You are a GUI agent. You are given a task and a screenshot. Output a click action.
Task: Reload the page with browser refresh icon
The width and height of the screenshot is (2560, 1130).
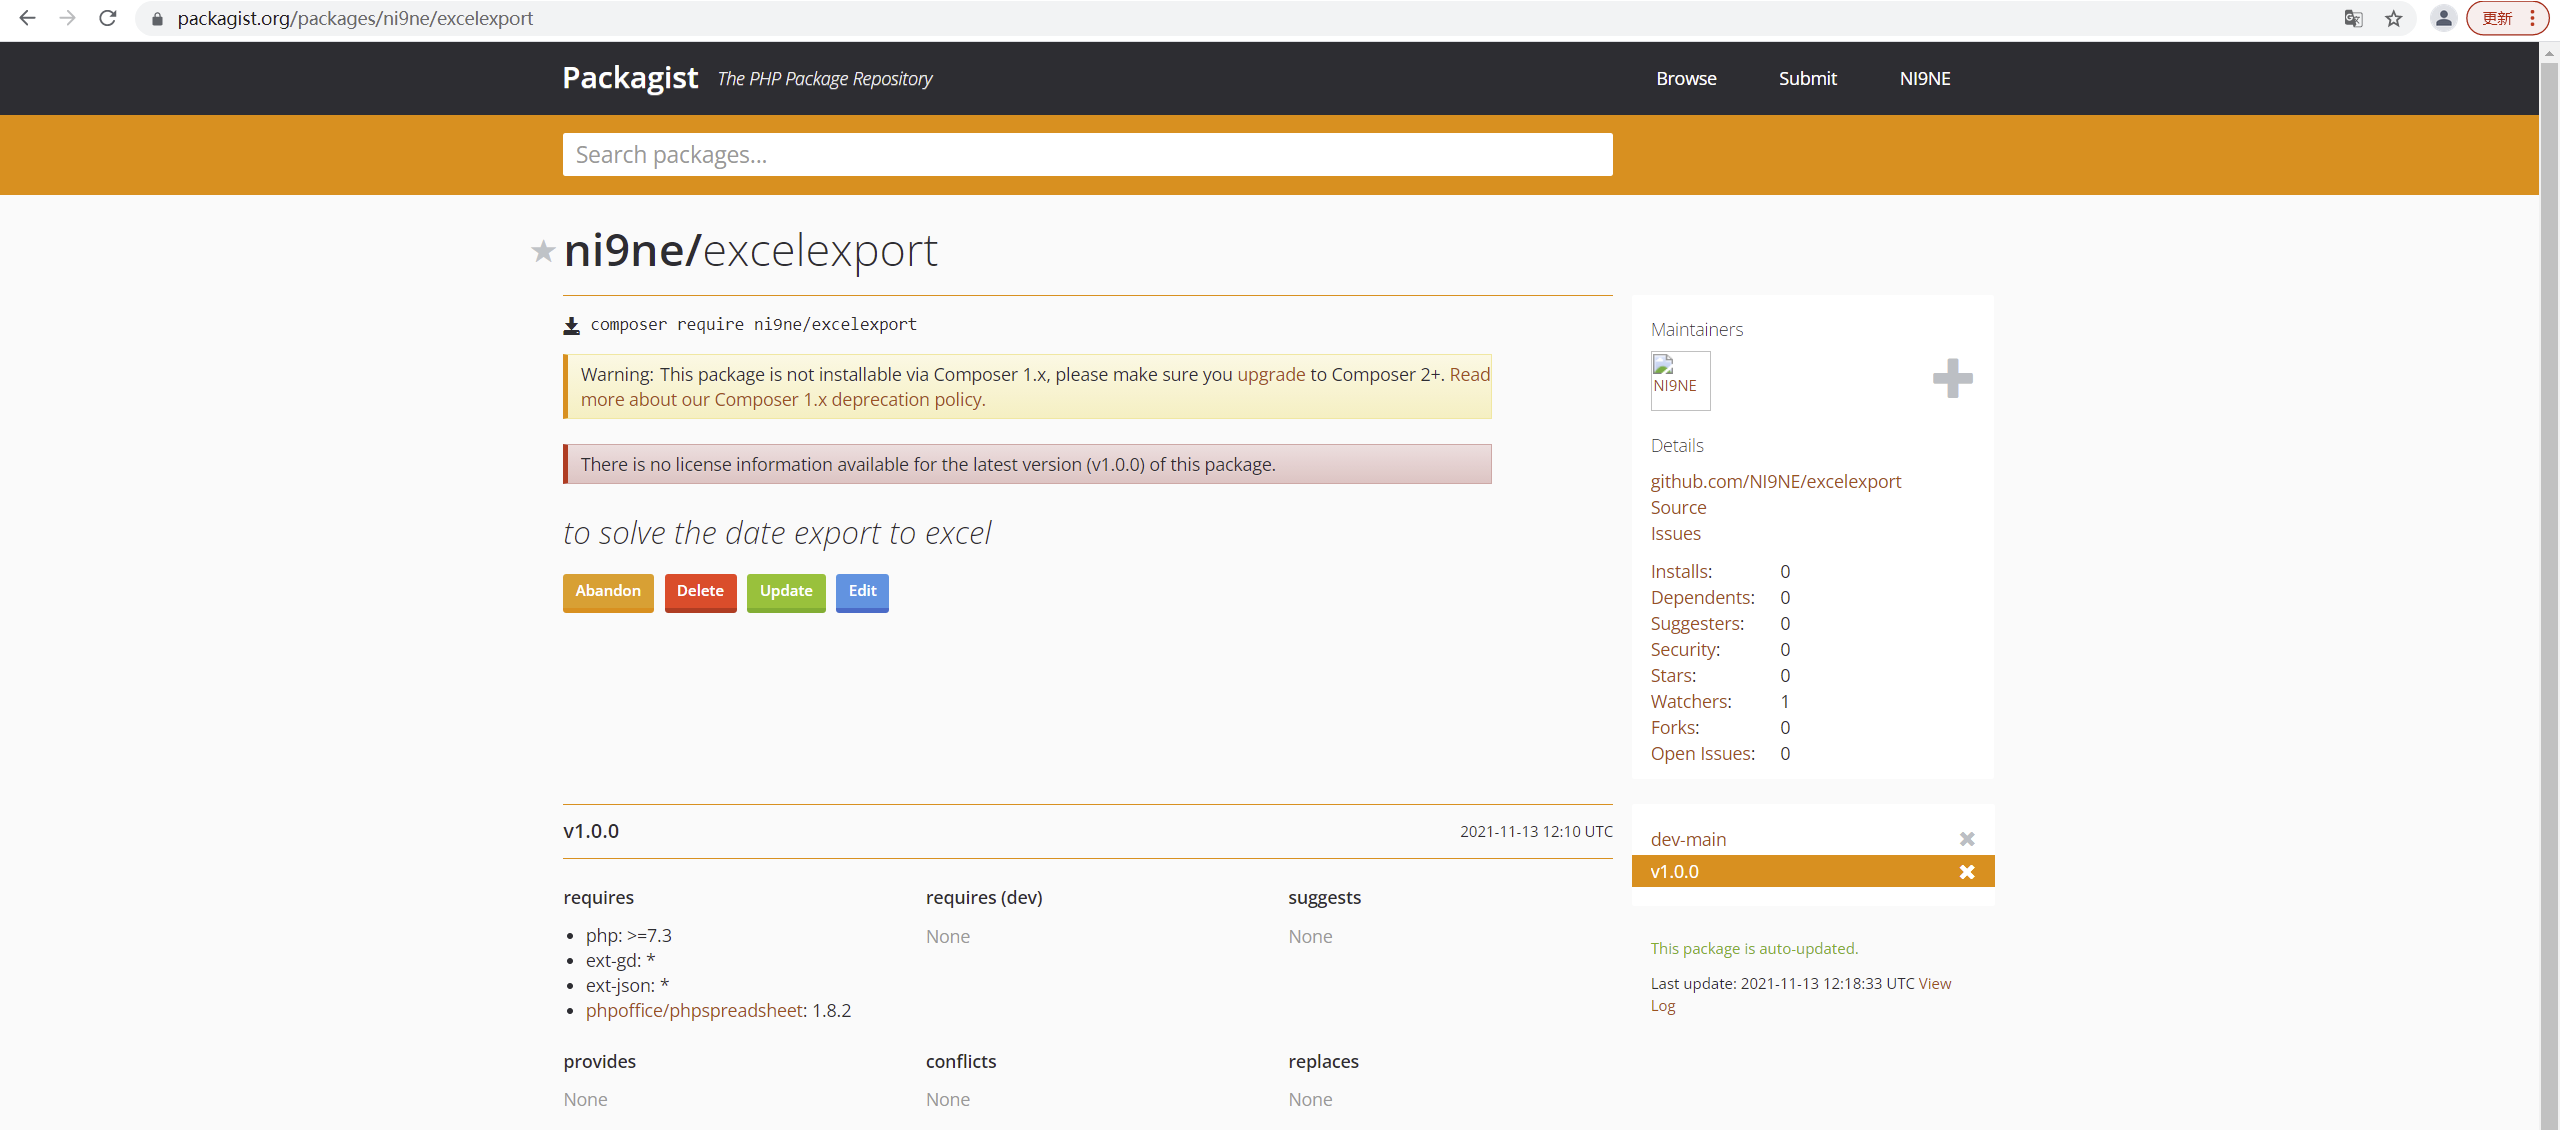tap(108, 18)
